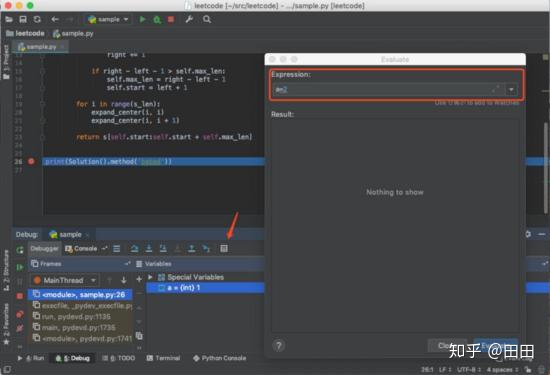The width and height of the screenshot is (550, 375).
Task: Open the Python Console tab
Action: tap(220, 358)
